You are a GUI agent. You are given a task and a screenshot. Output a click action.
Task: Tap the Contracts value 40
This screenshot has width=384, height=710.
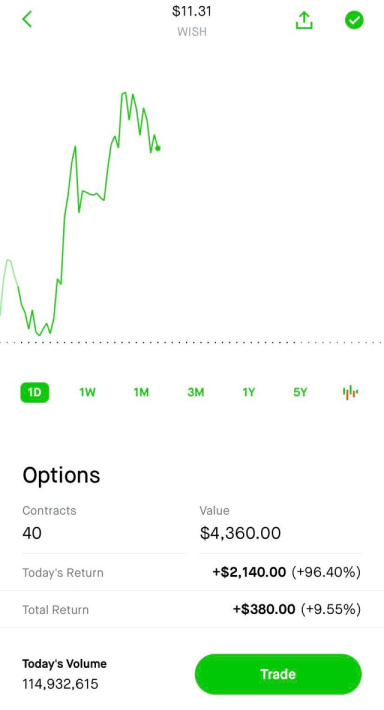point(32,533)
